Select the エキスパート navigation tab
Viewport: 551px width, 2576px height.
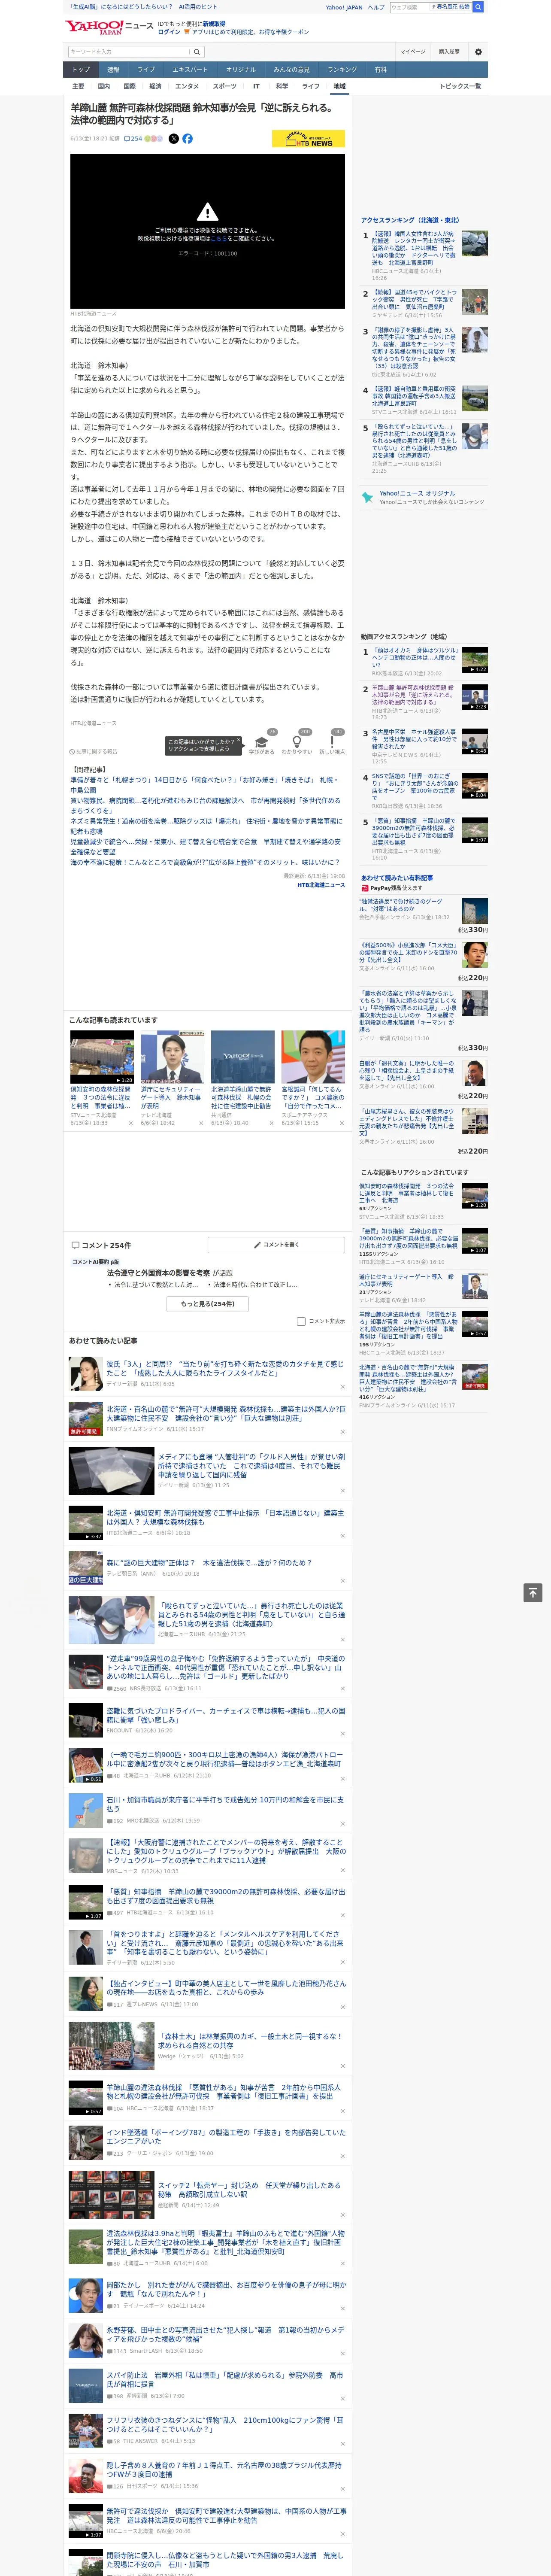[x=190, y=70]
